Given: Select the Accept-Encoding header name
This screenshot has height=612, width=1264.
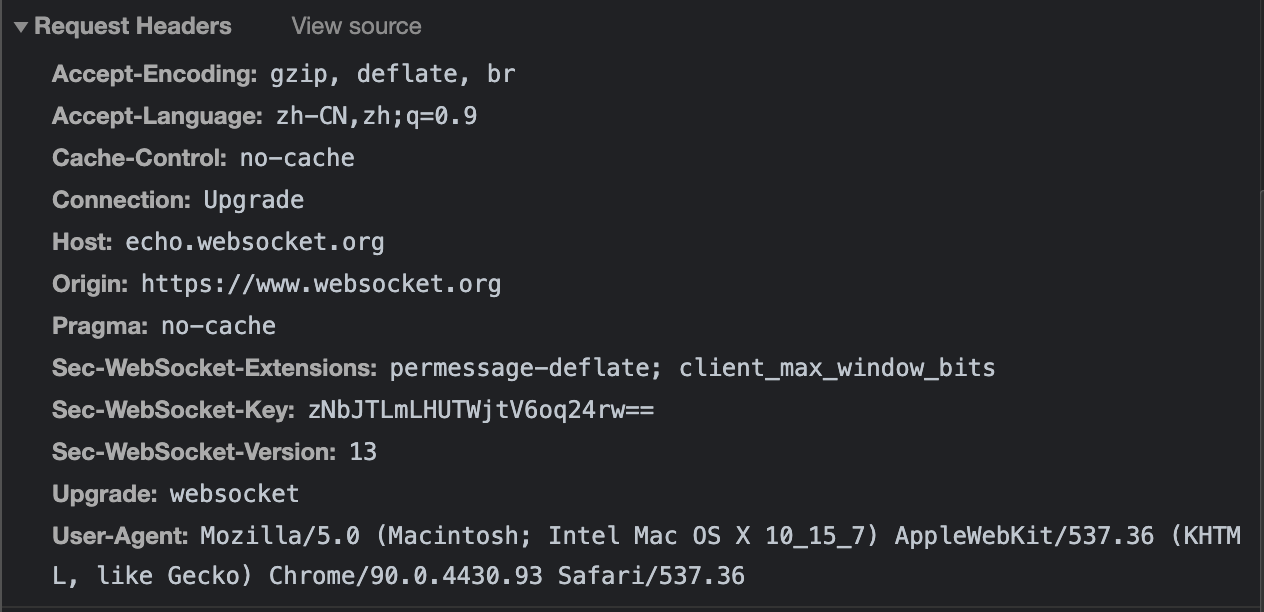Looking at the screenshot, I should [x=155, y=74].
